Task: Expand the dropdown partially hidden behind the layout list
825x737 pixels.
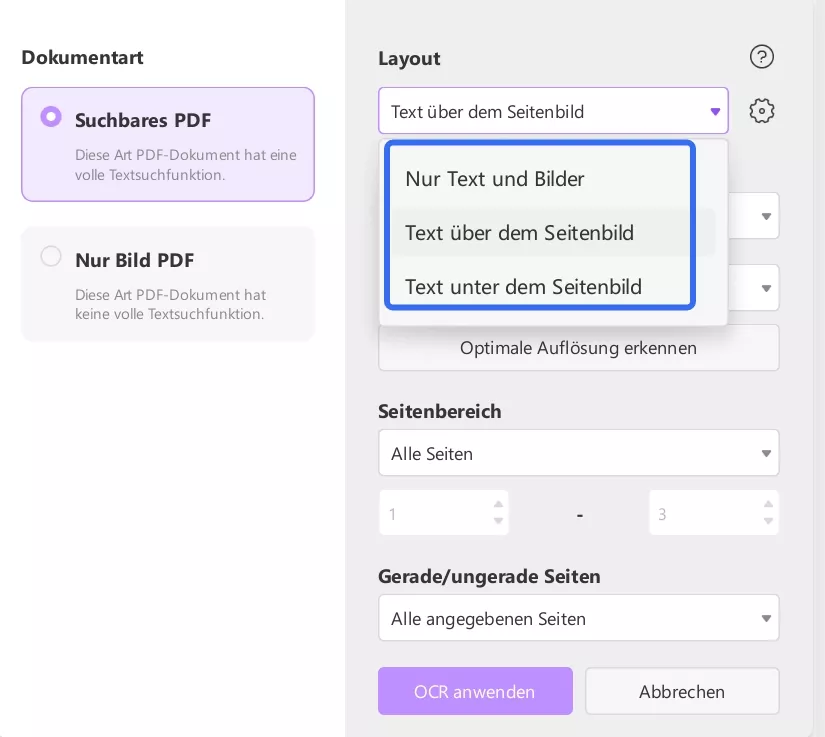Action: click(766, 216)
